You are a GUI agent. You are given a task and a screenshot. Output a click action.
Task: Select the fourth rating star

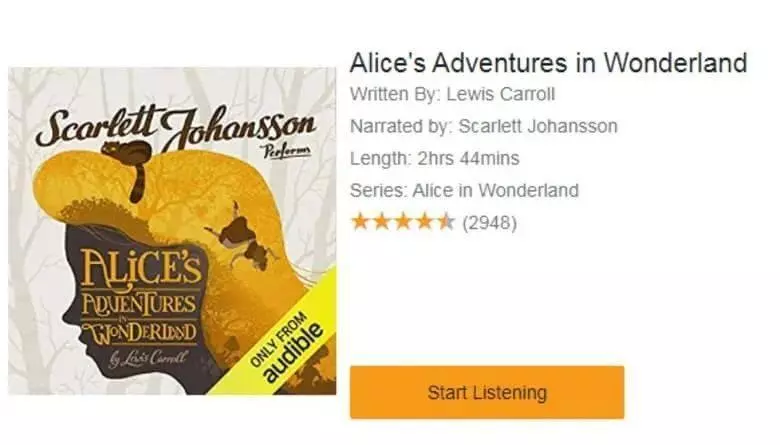(x=425, y=222)
